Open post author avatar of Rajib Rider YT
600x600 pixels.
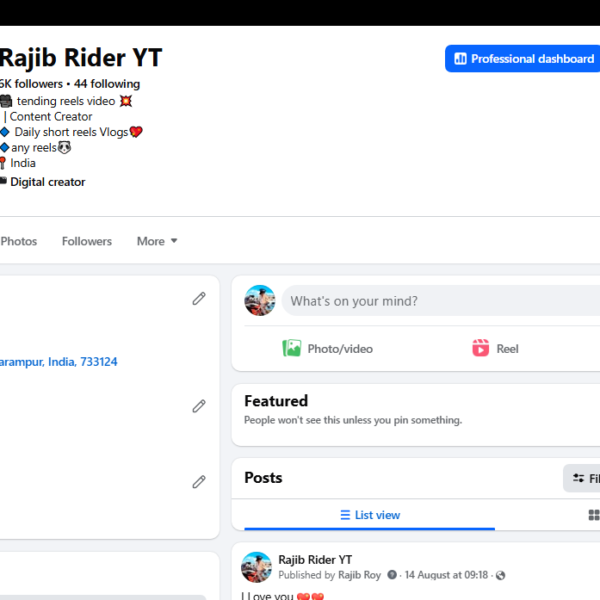pyautogui.click(x=256, y=567)
